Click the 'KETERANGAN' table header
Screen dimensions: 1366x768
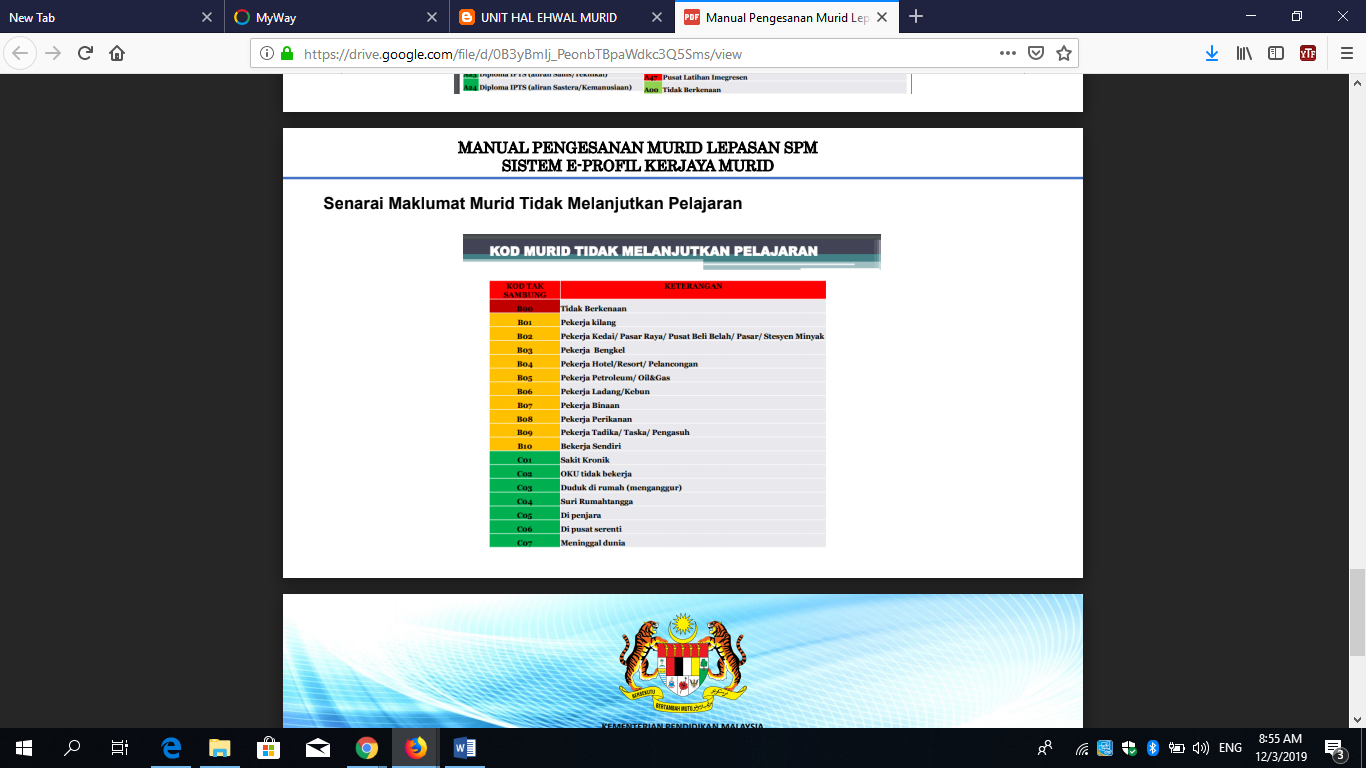tap(693, 287)
